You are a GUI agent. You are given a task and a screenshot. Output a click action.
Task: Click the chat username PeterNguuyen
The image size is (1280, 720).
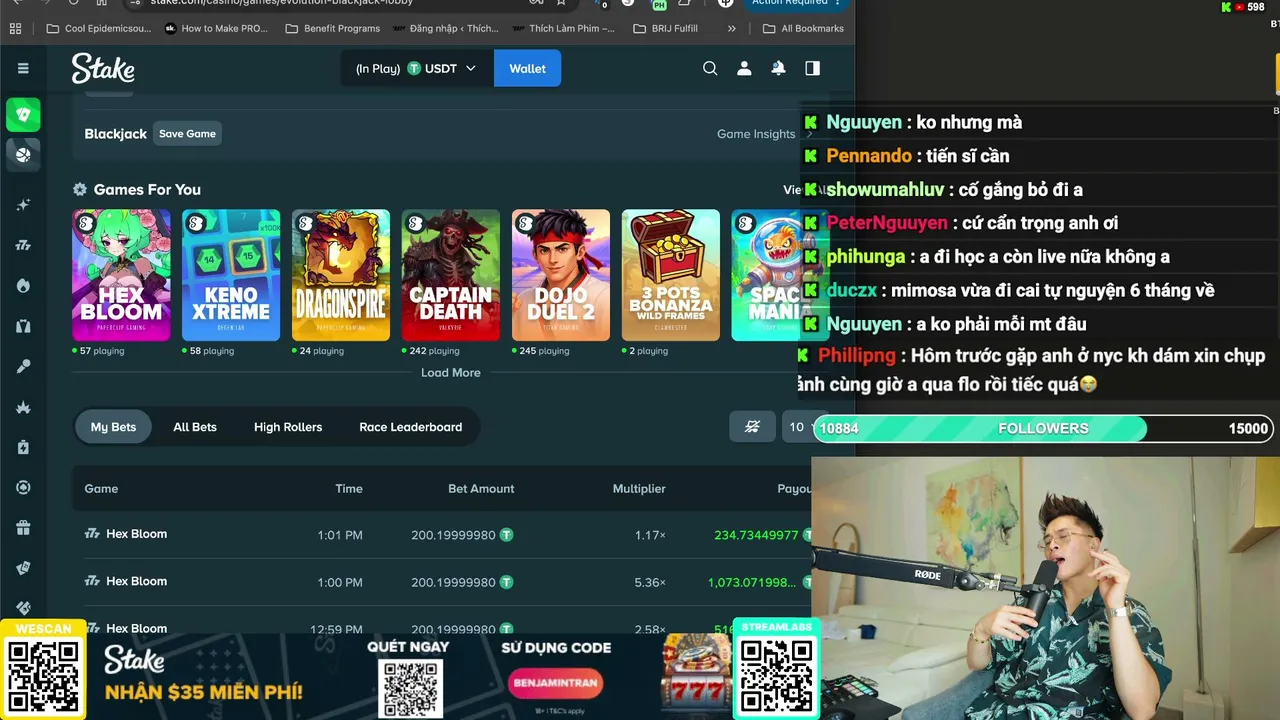[887, 223]
